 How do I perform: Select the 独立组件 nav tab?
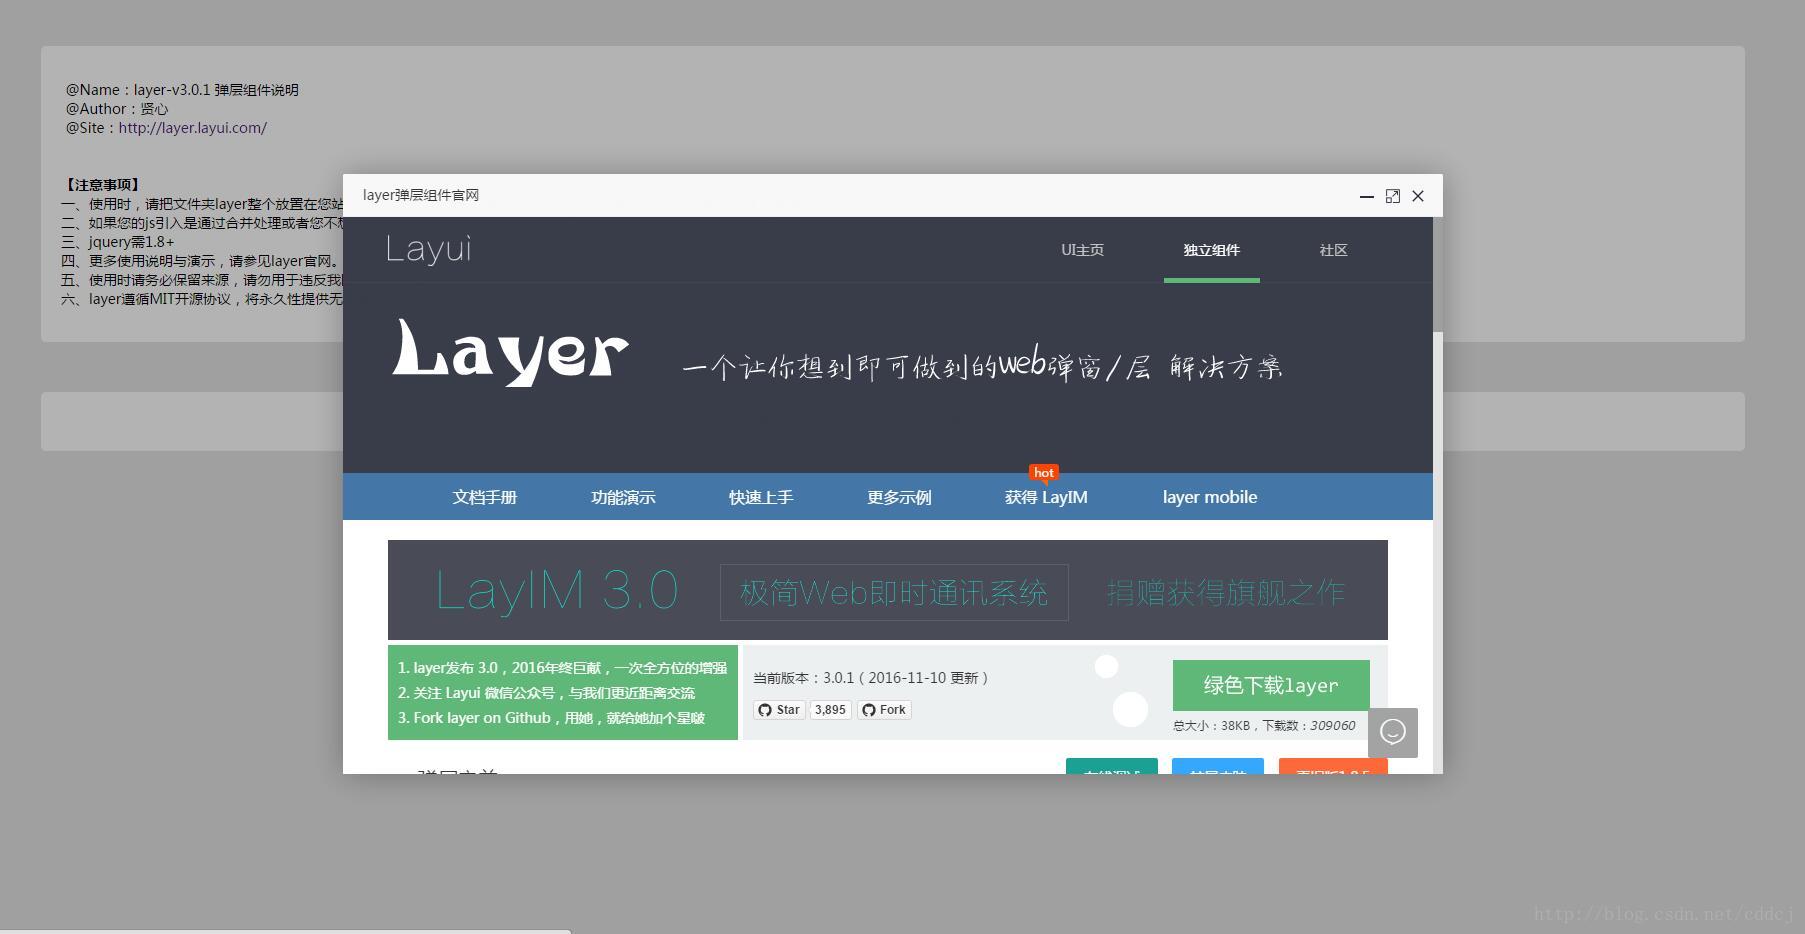pyautogui.click(x=1211, y=250)
